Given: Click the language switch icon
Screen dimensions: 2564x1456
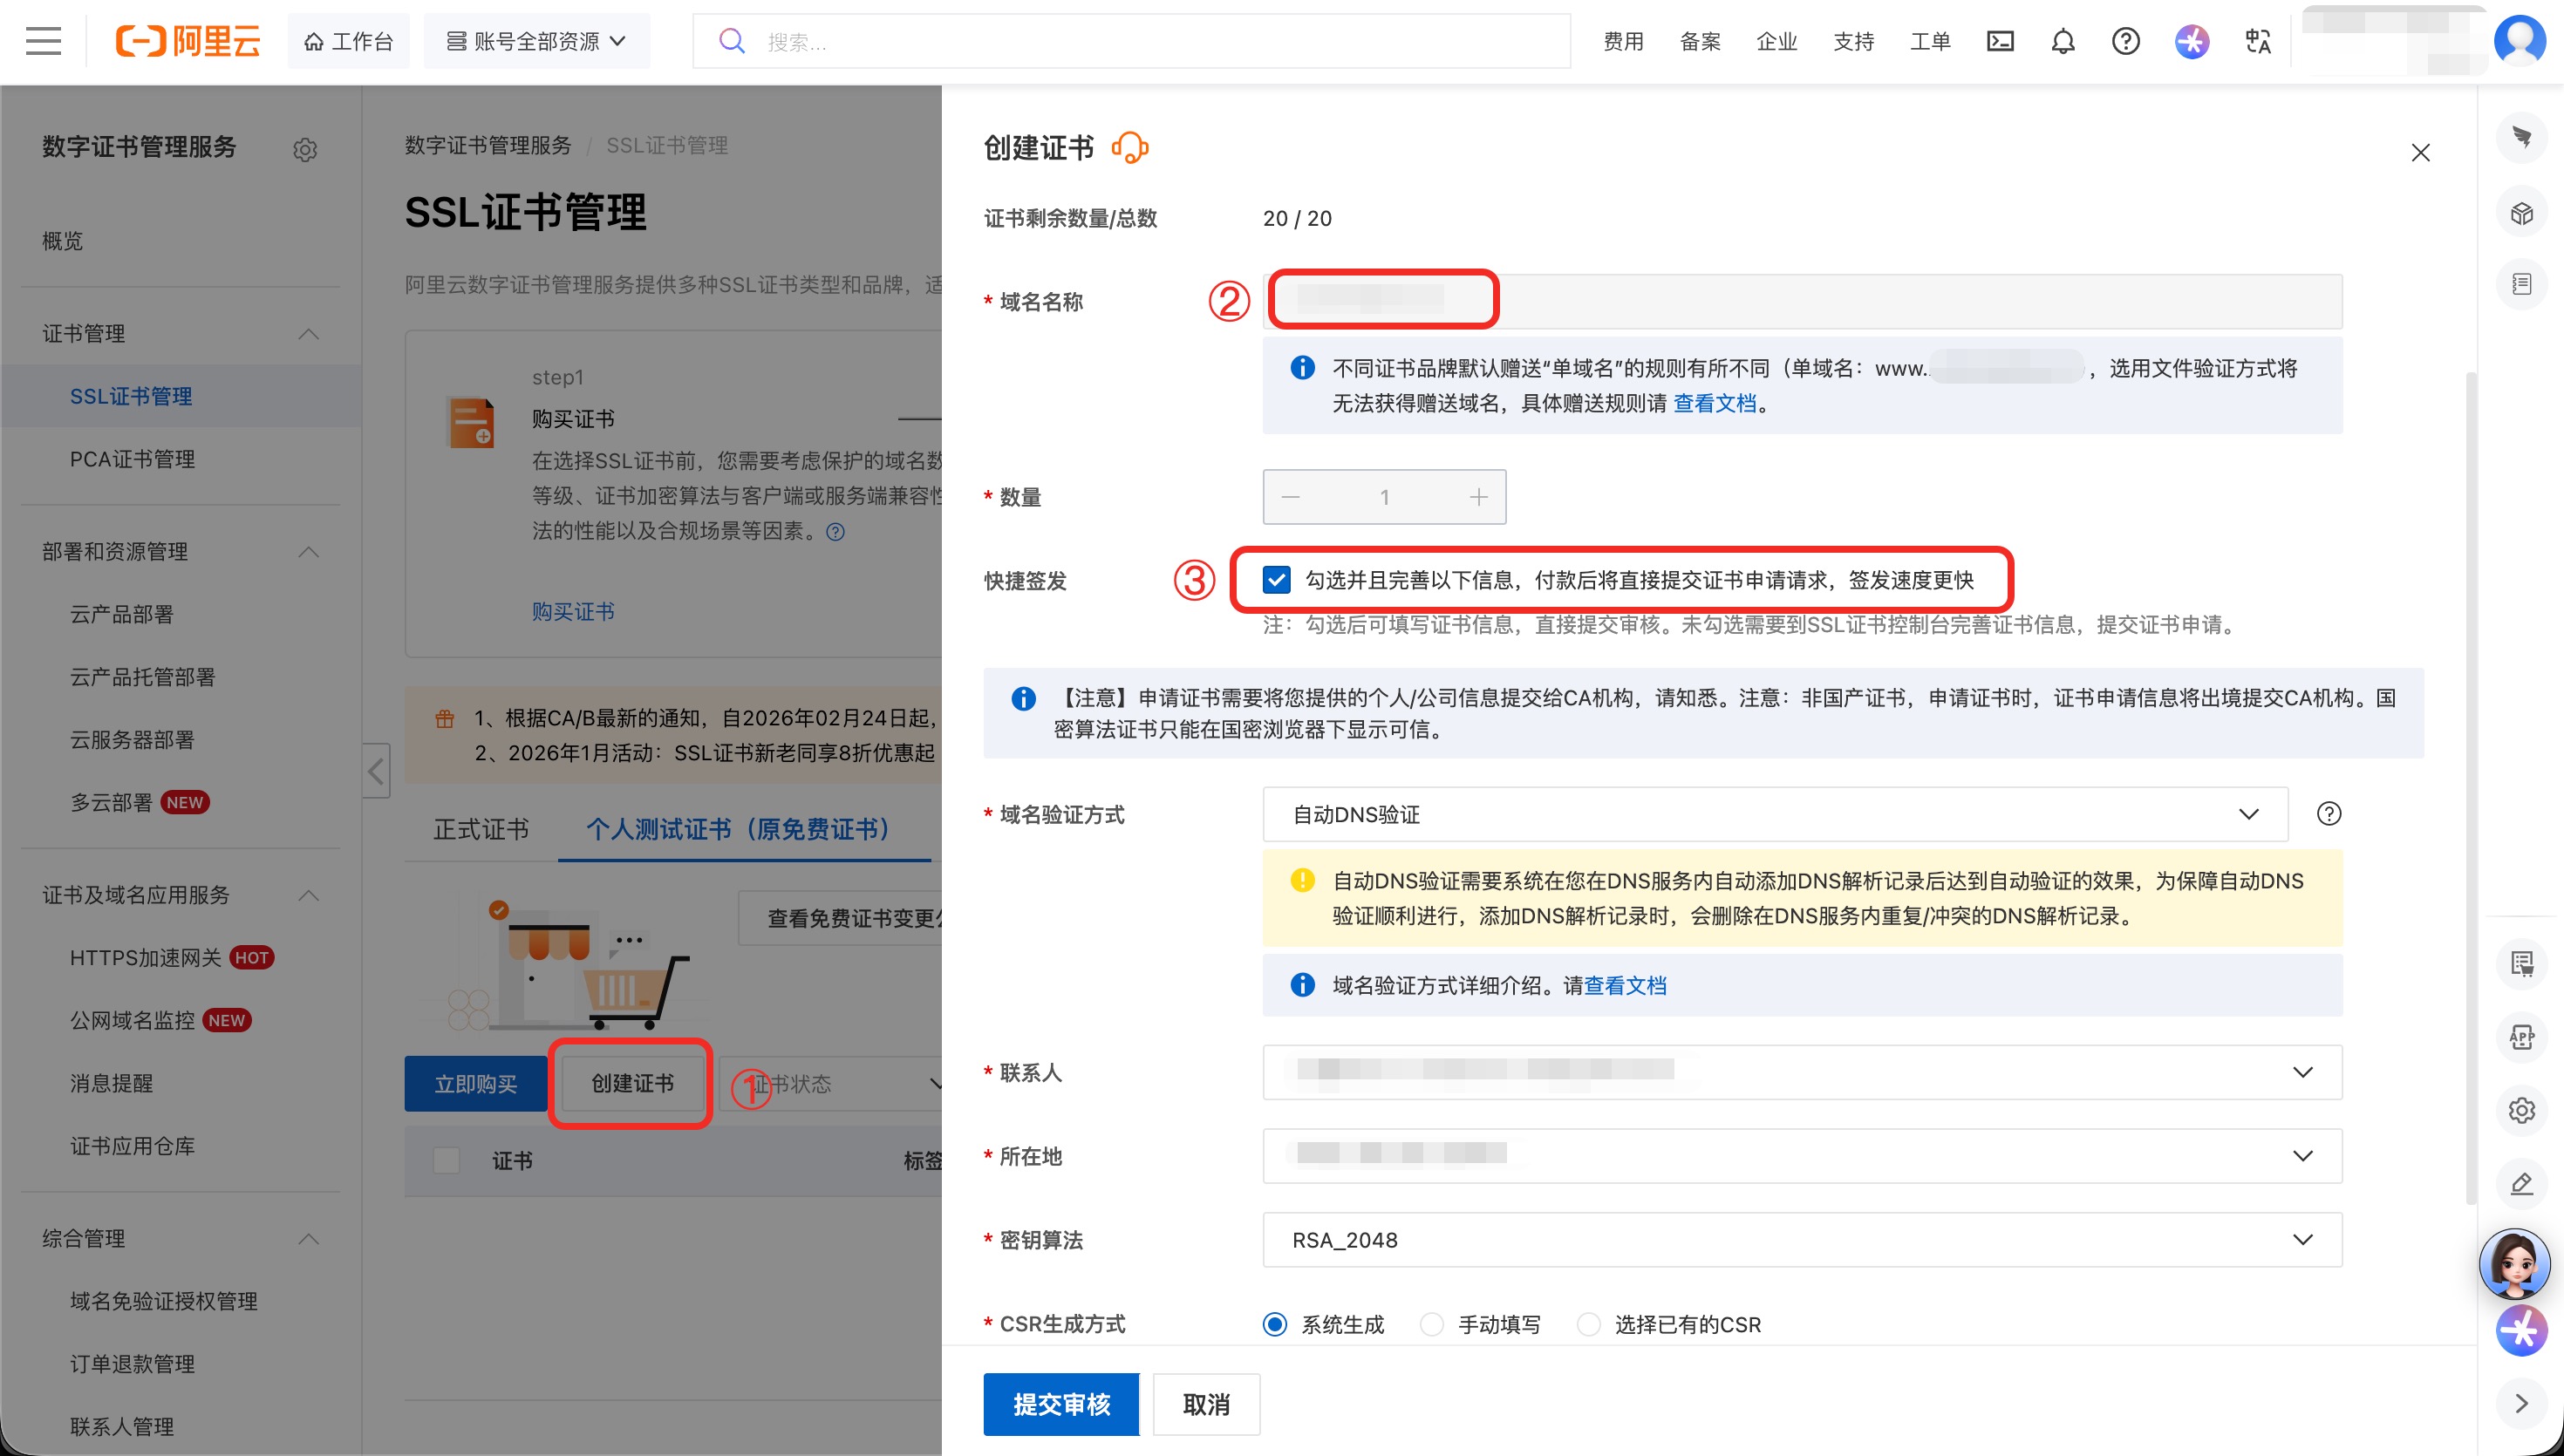Looking at the screenshot, I should (2257, 41).
